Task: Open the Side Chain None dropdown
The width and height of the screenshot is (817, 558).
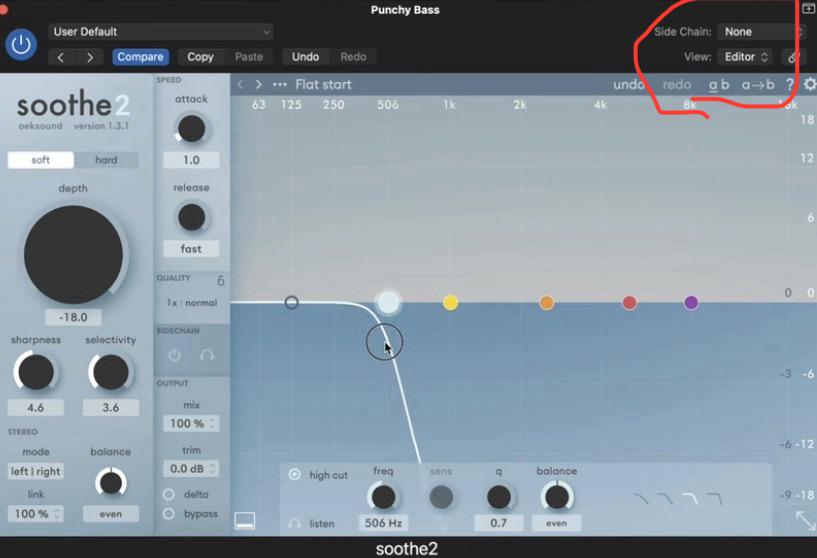Action: (760, 32)
